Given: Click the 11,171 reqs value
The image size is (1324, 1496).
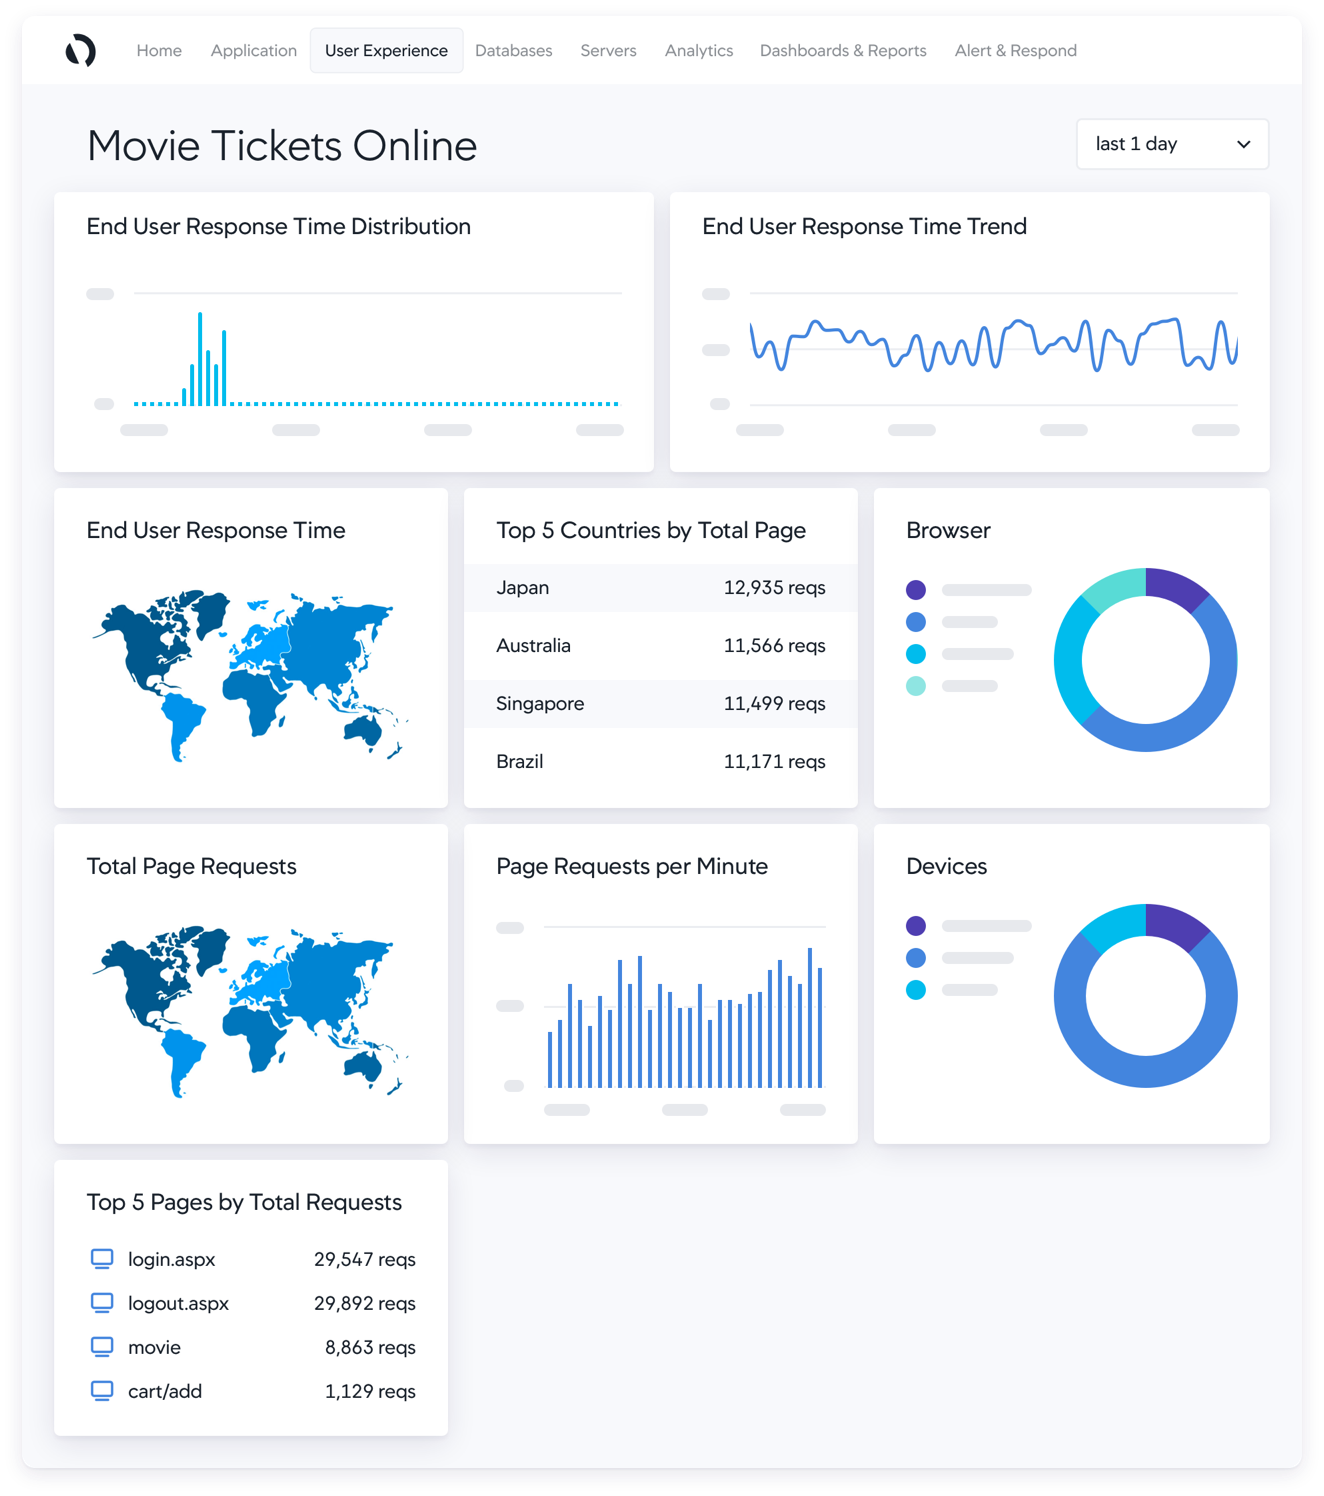Looking at the screenshot, I should 775,762.
